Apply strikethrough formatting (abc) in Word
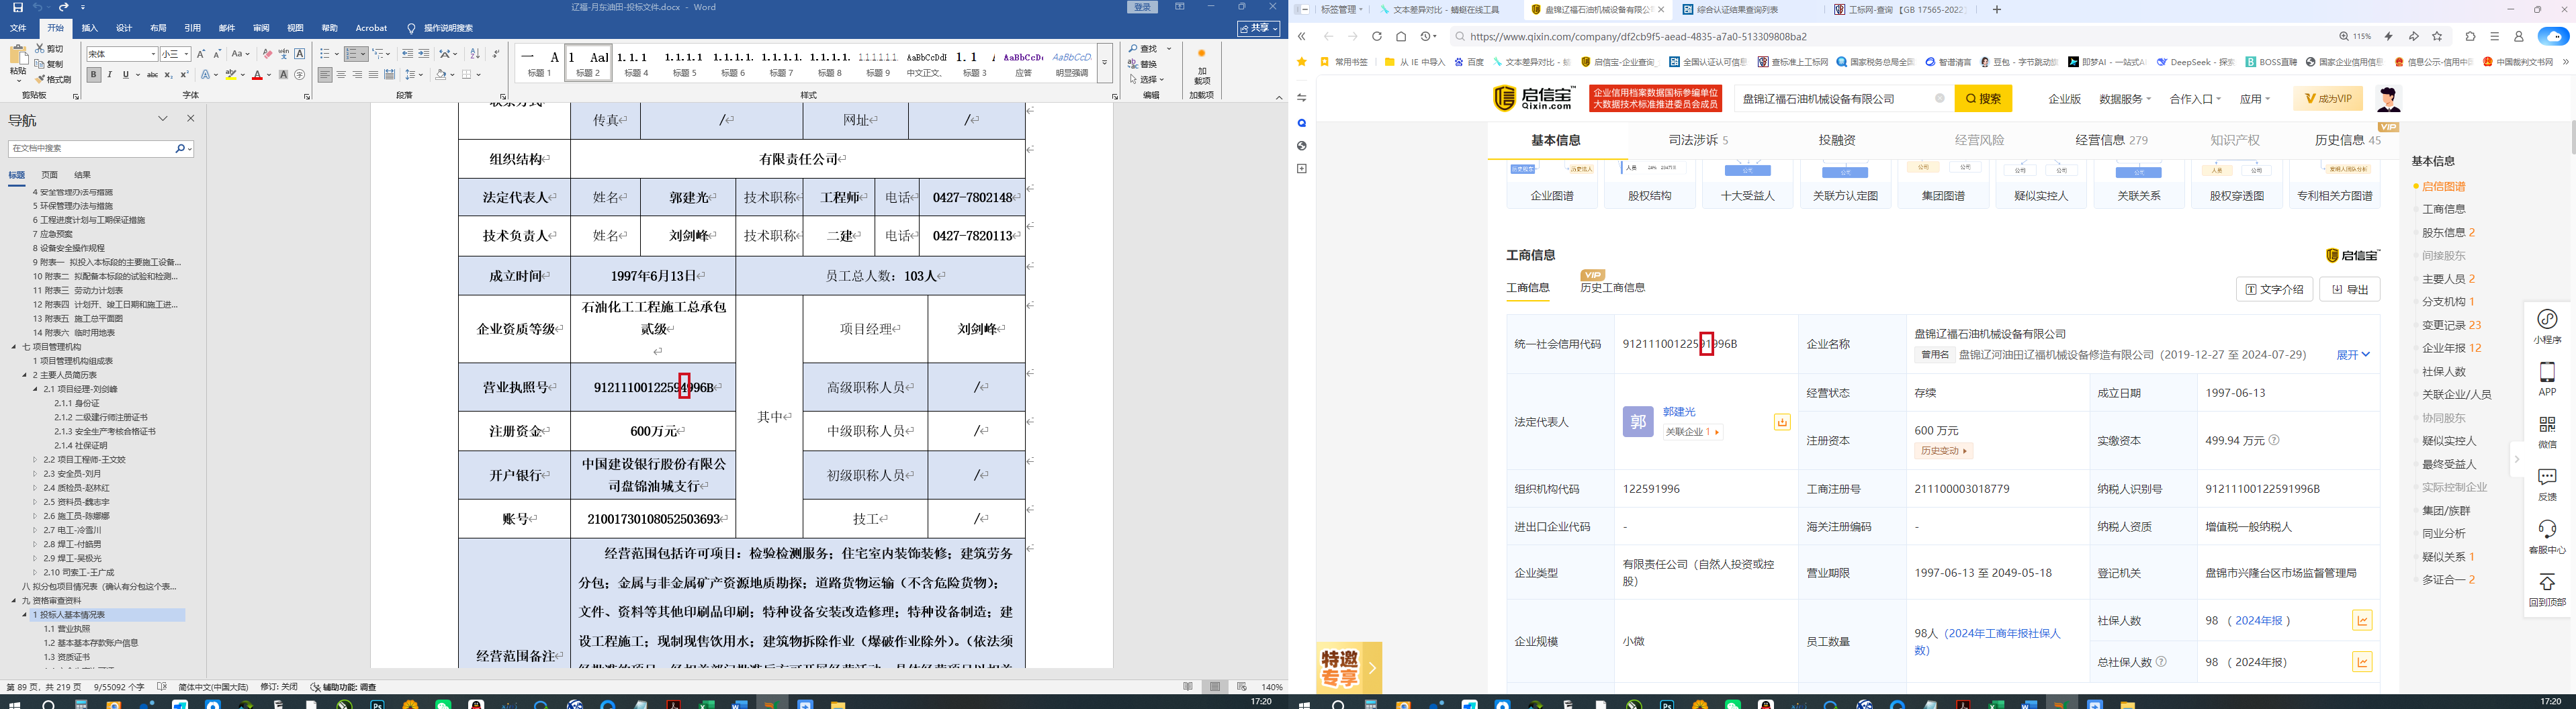This screenshot has height=709, width=2576. point(152,75)
